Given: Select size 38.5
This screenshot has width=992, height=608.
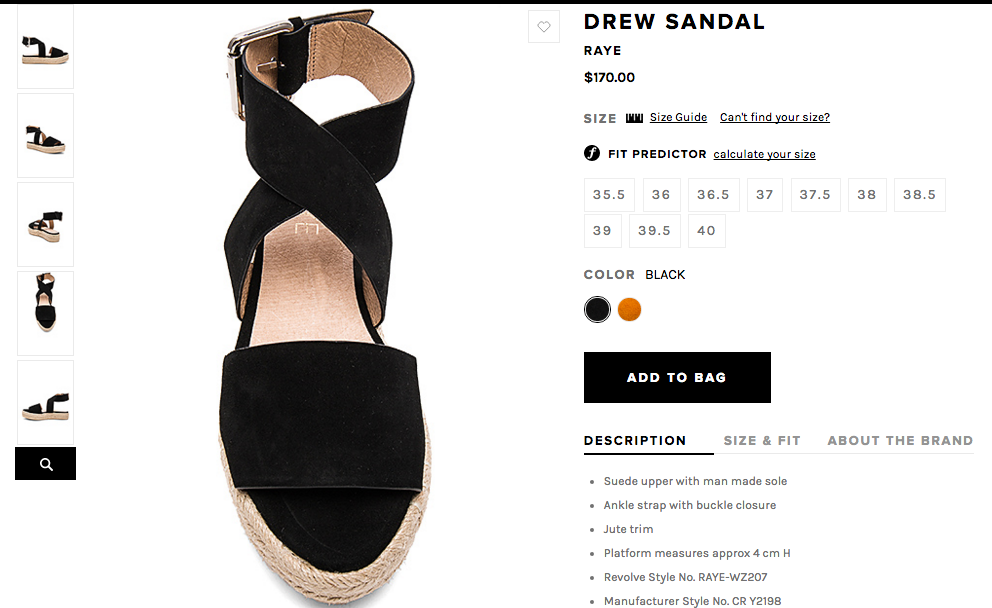Looking at the screenshot, I should (919, 195).
